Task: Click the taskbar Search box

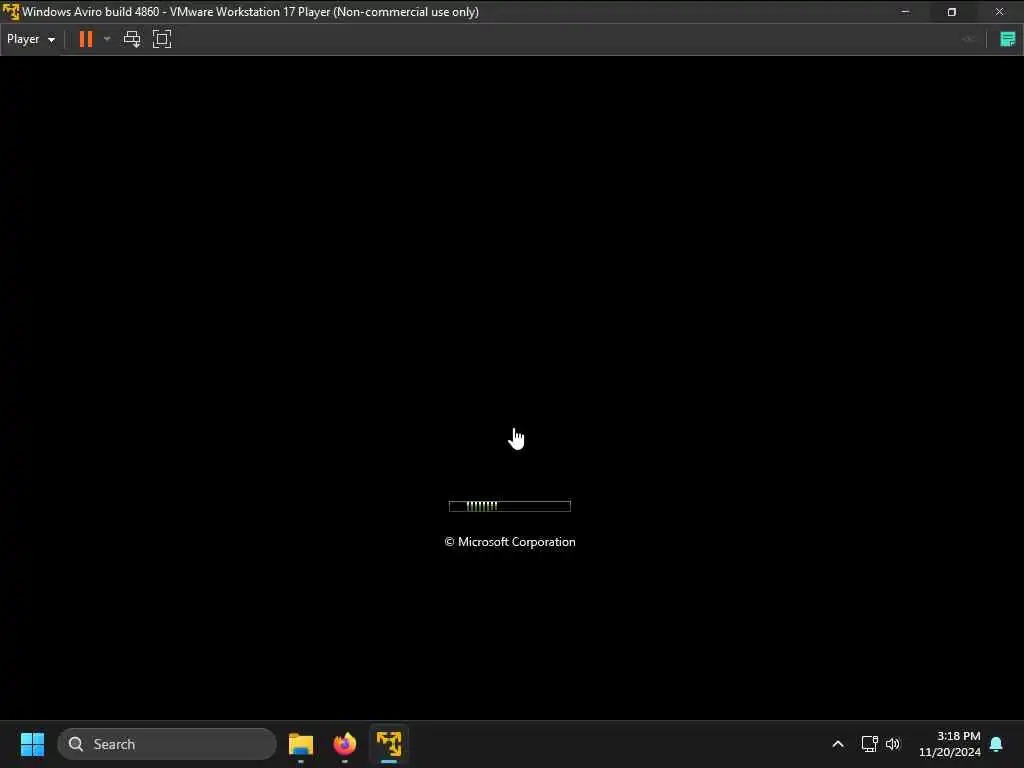Action: pos(167,744)
